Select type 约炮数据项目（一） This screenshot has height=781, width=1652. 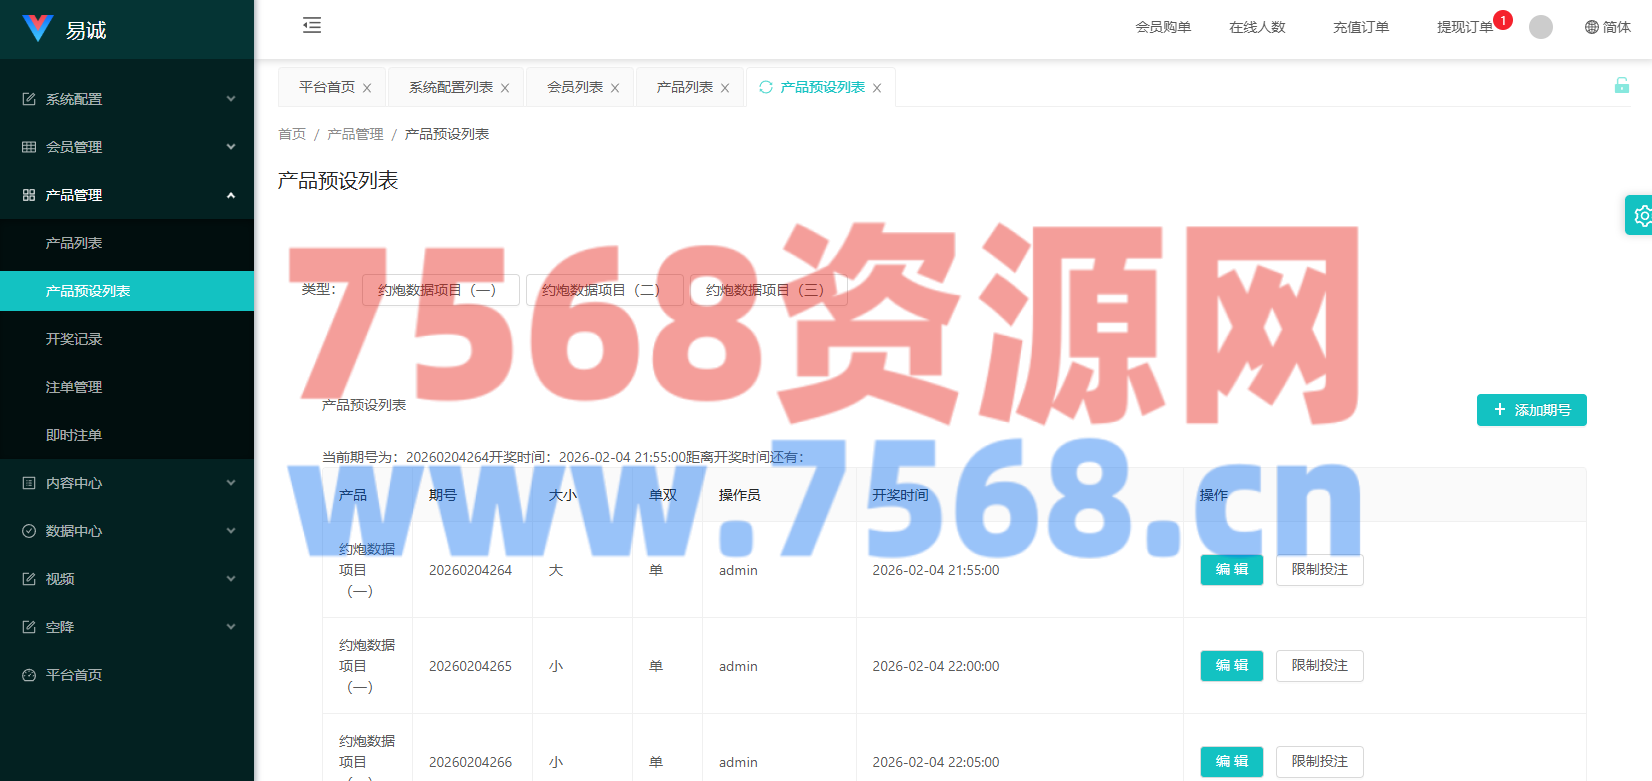pyautogui.click(x=440, y=290)
